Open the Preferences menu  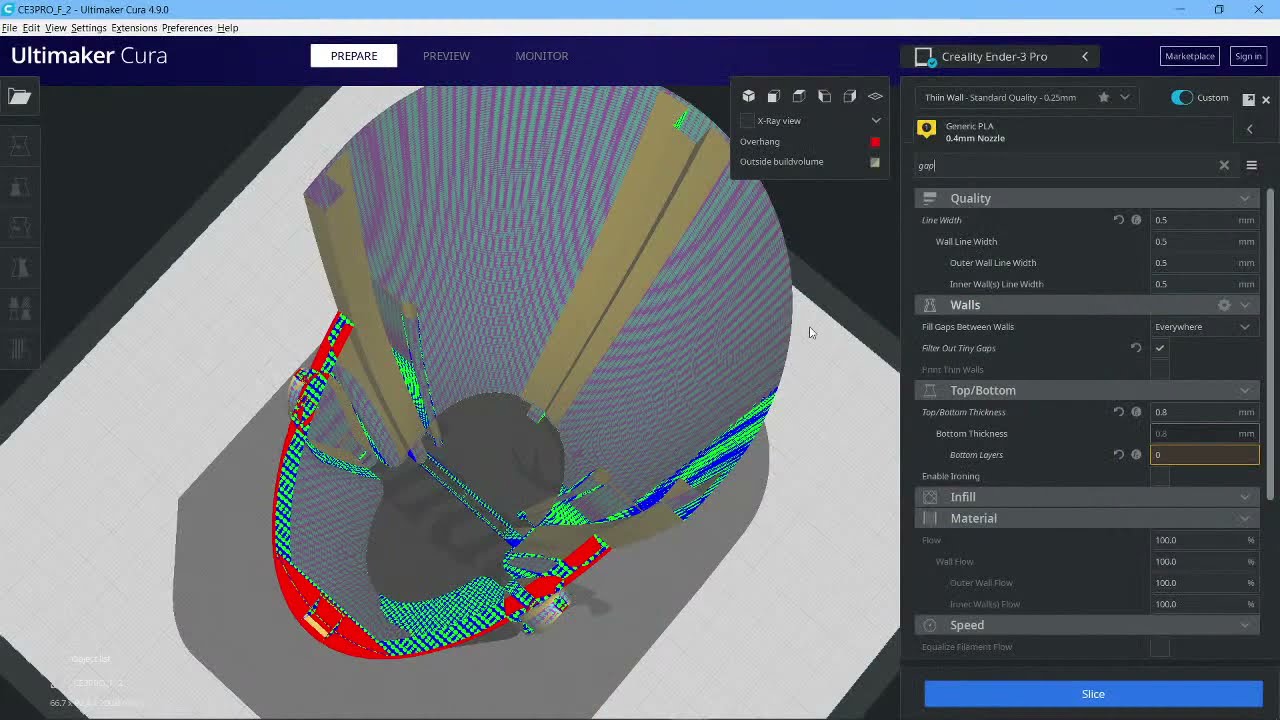click(x=187, y=28)
